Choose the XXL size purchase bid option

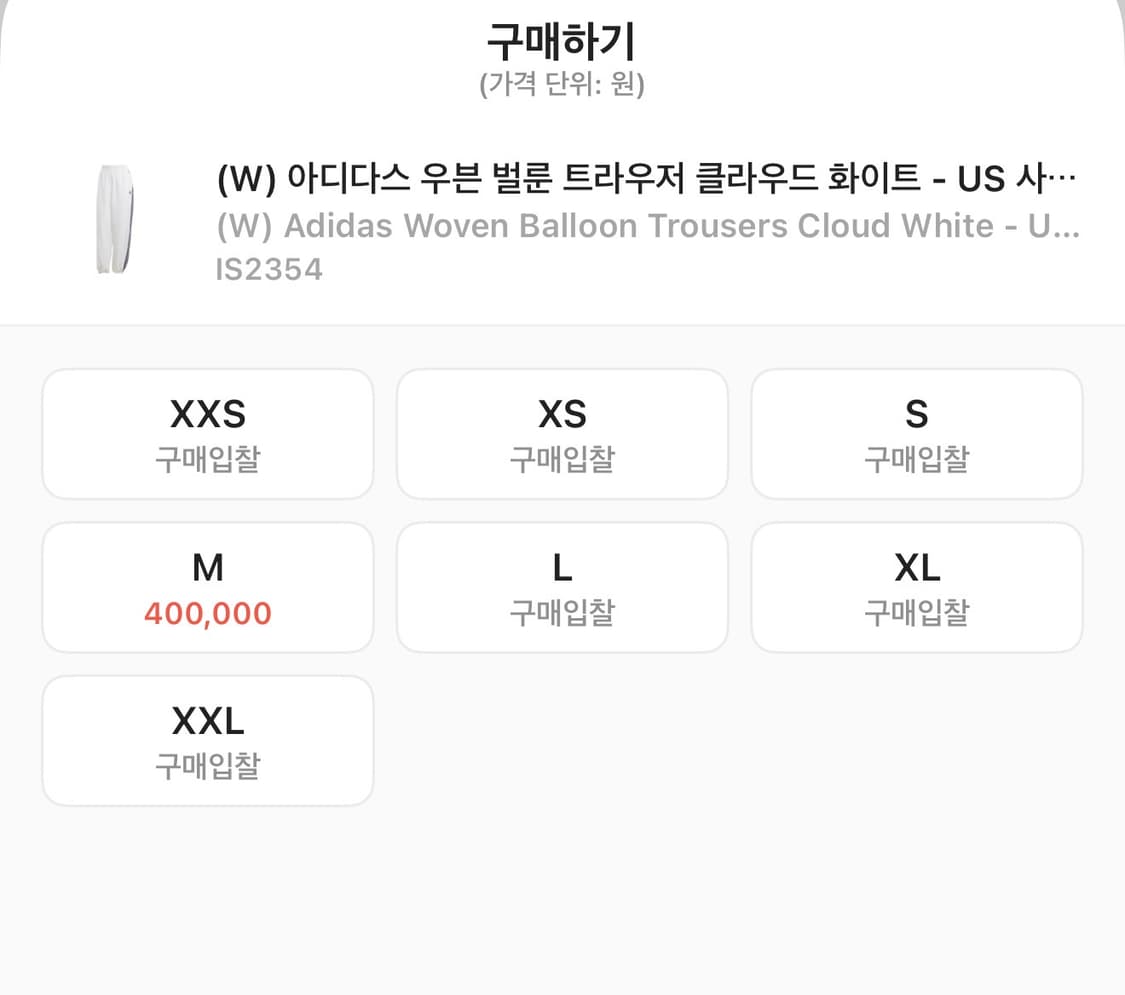point(207,740)
